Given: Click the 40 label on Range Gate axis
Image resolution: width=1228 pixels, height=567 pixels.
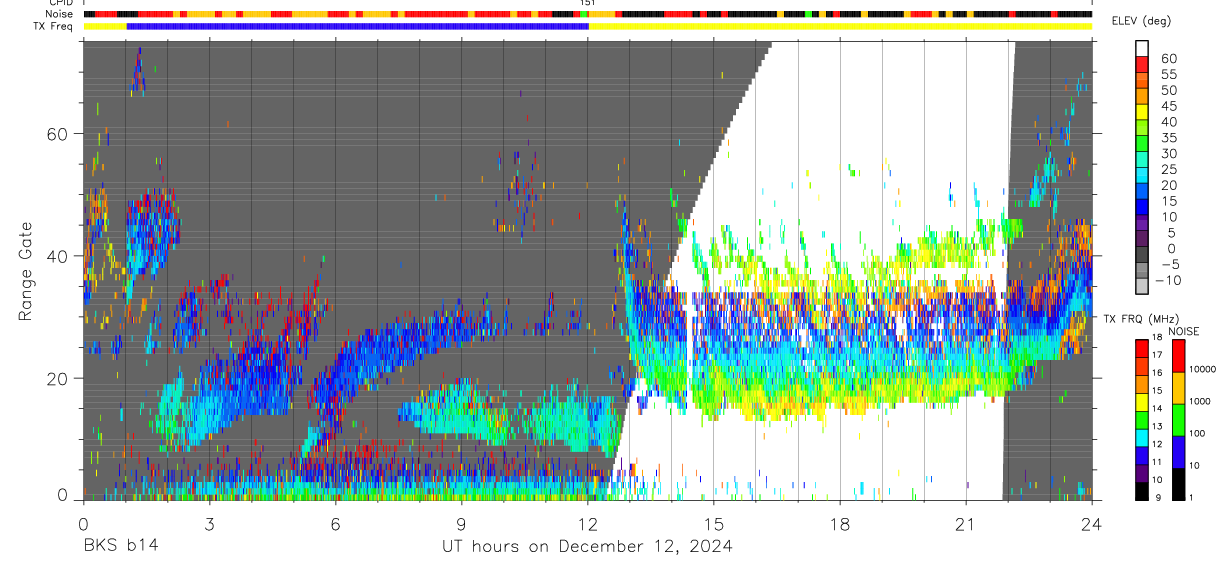Looking at the screenshot, I should point(57,256).
